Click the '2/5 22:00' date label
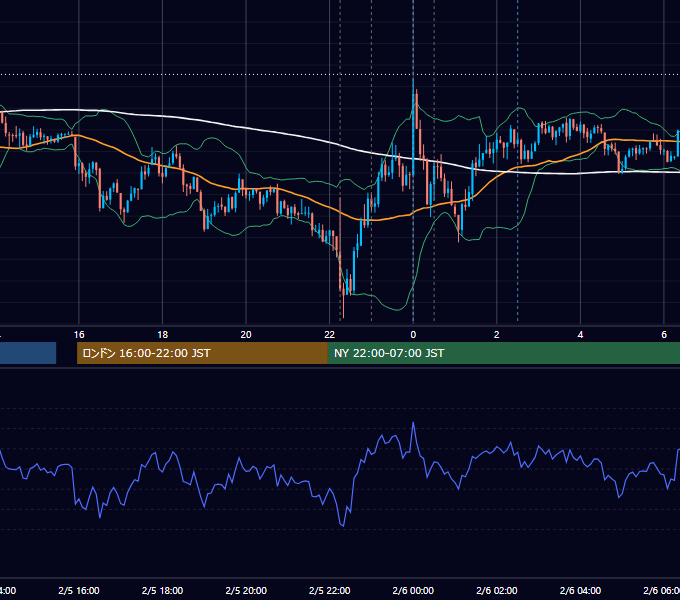 (x=330, y=590)
